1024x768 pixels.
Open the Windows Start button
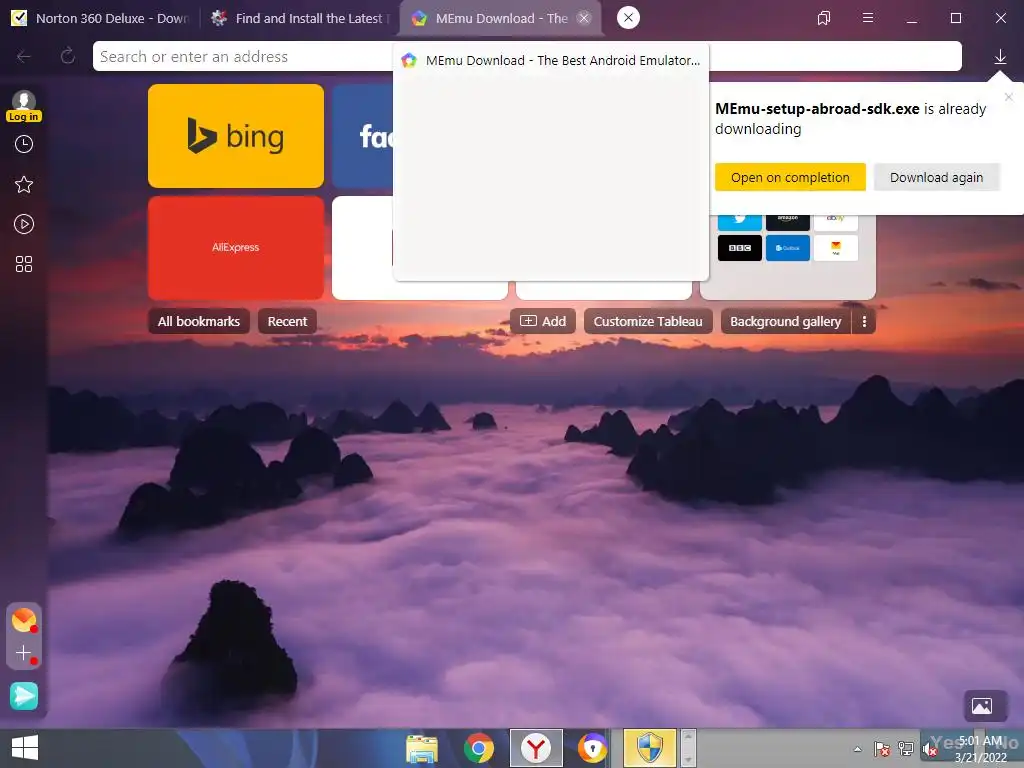click(25, 748)
